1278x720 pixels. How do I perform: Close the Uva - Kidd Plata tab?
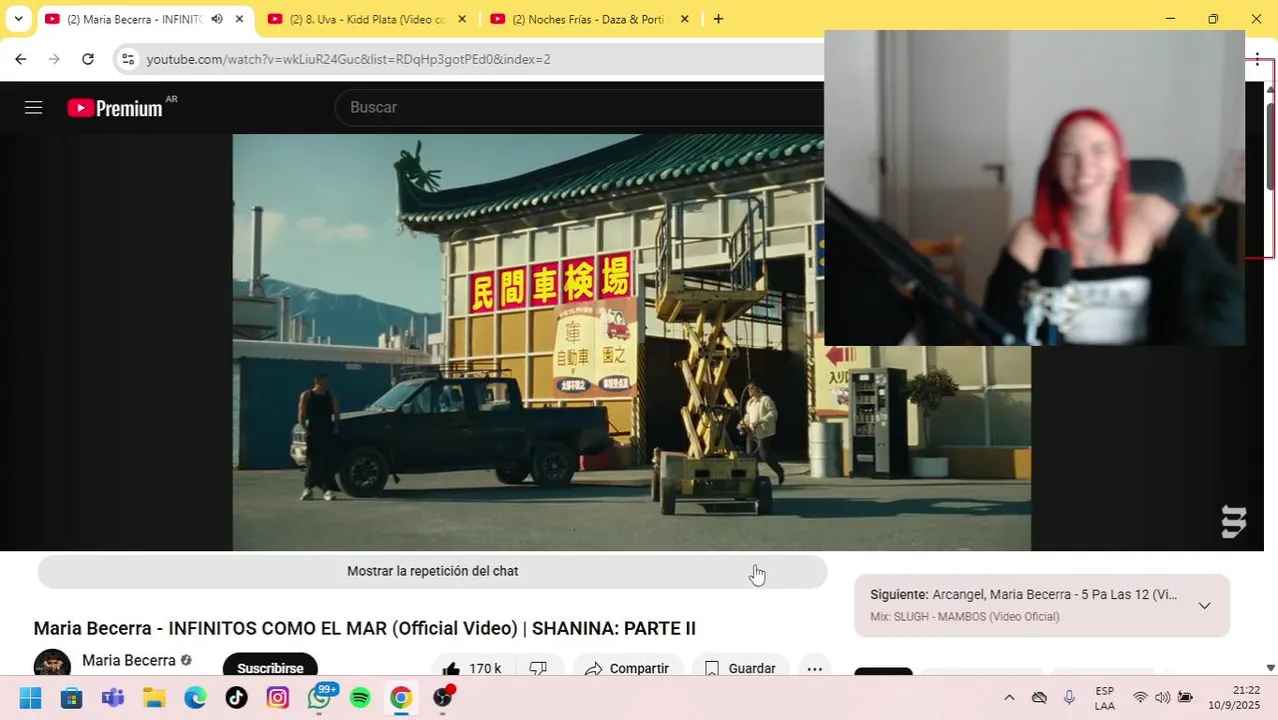coord(462,19)
